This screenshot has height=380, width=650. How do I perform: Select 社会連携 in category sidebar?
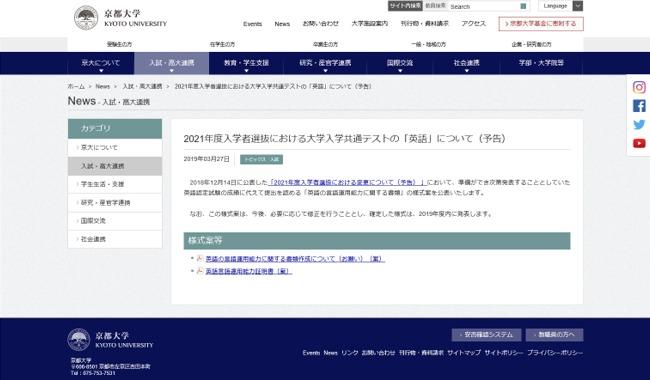click(x=115, y=240)
